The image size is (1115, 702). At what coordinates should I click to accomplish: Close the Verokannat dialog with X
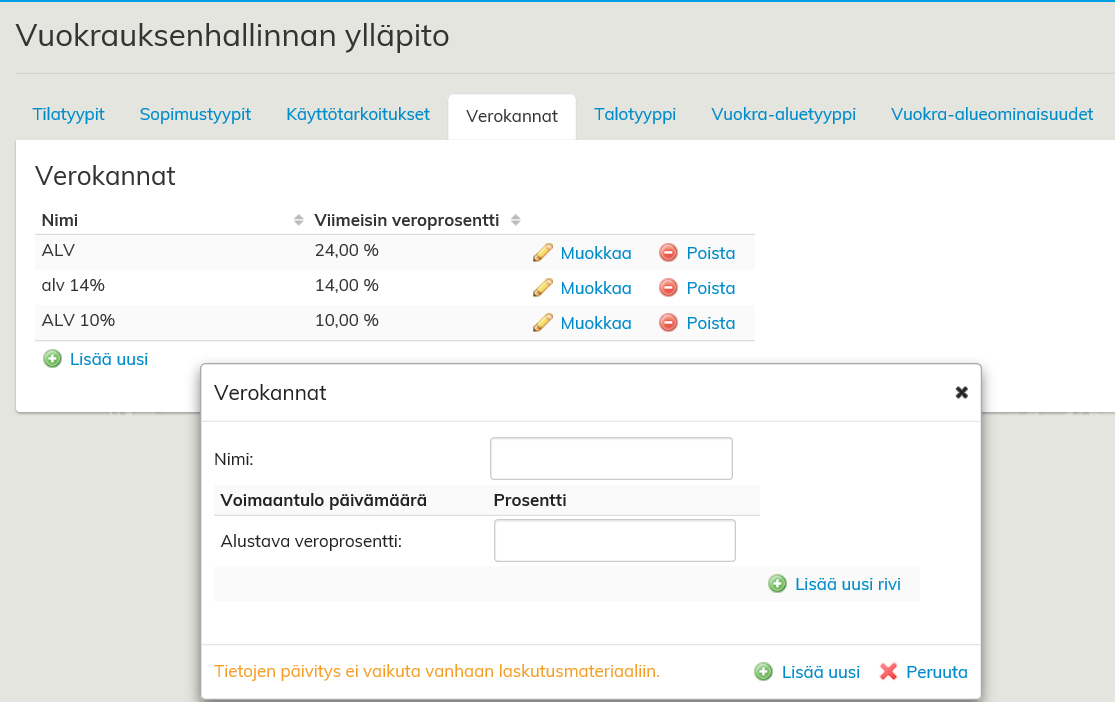click(x=961, y=392)
